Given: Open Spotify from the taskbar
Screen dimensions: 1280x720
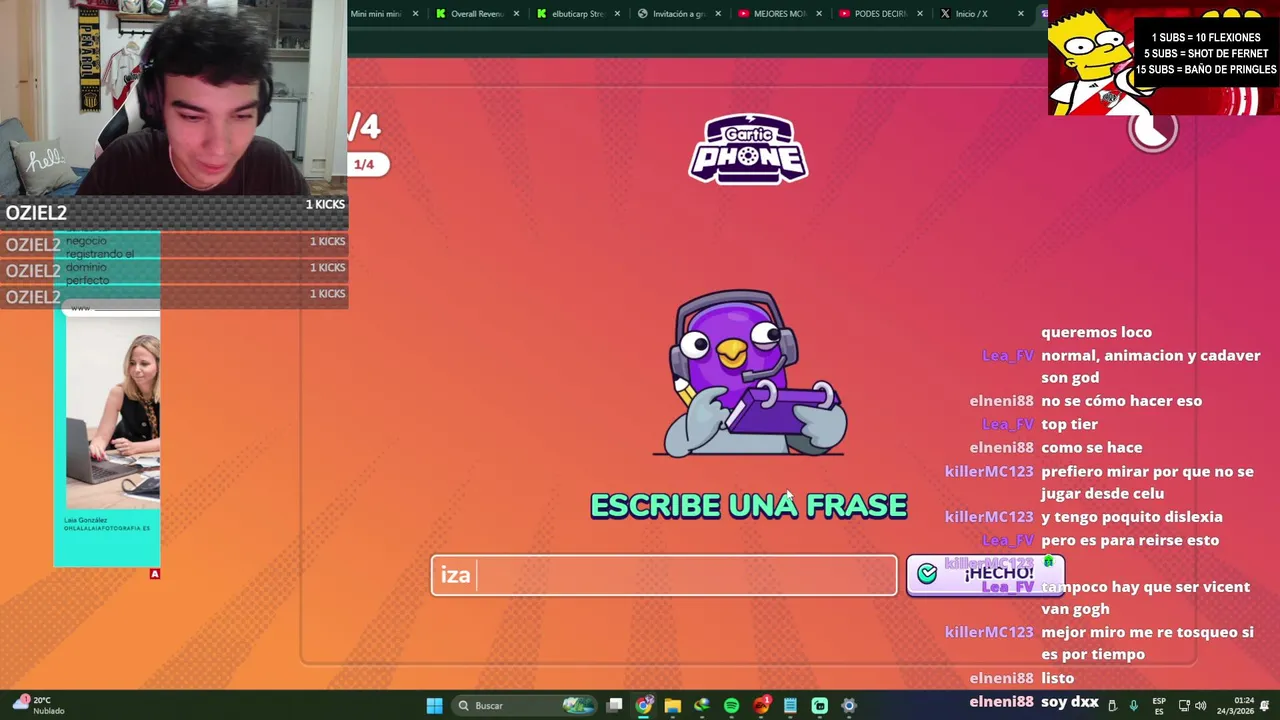Looking at the screenshot, I should coord(732,706).
